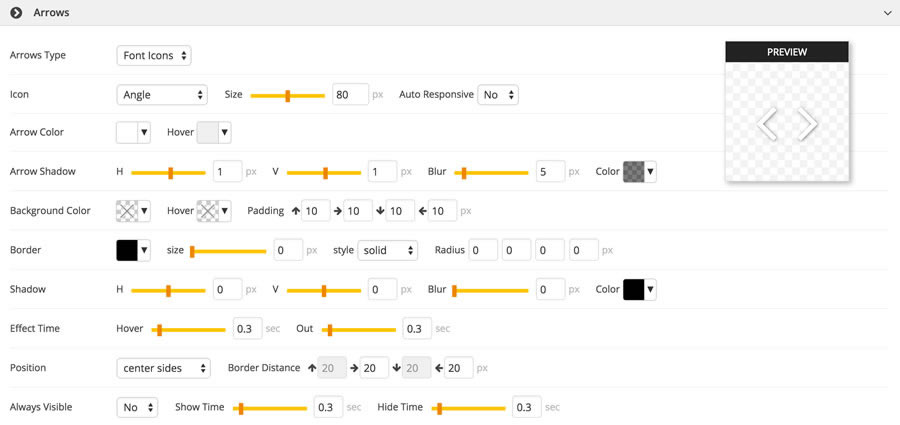Click the right arrow in the preview
This screenshot has height=425, width=900.
click(808, 124)
